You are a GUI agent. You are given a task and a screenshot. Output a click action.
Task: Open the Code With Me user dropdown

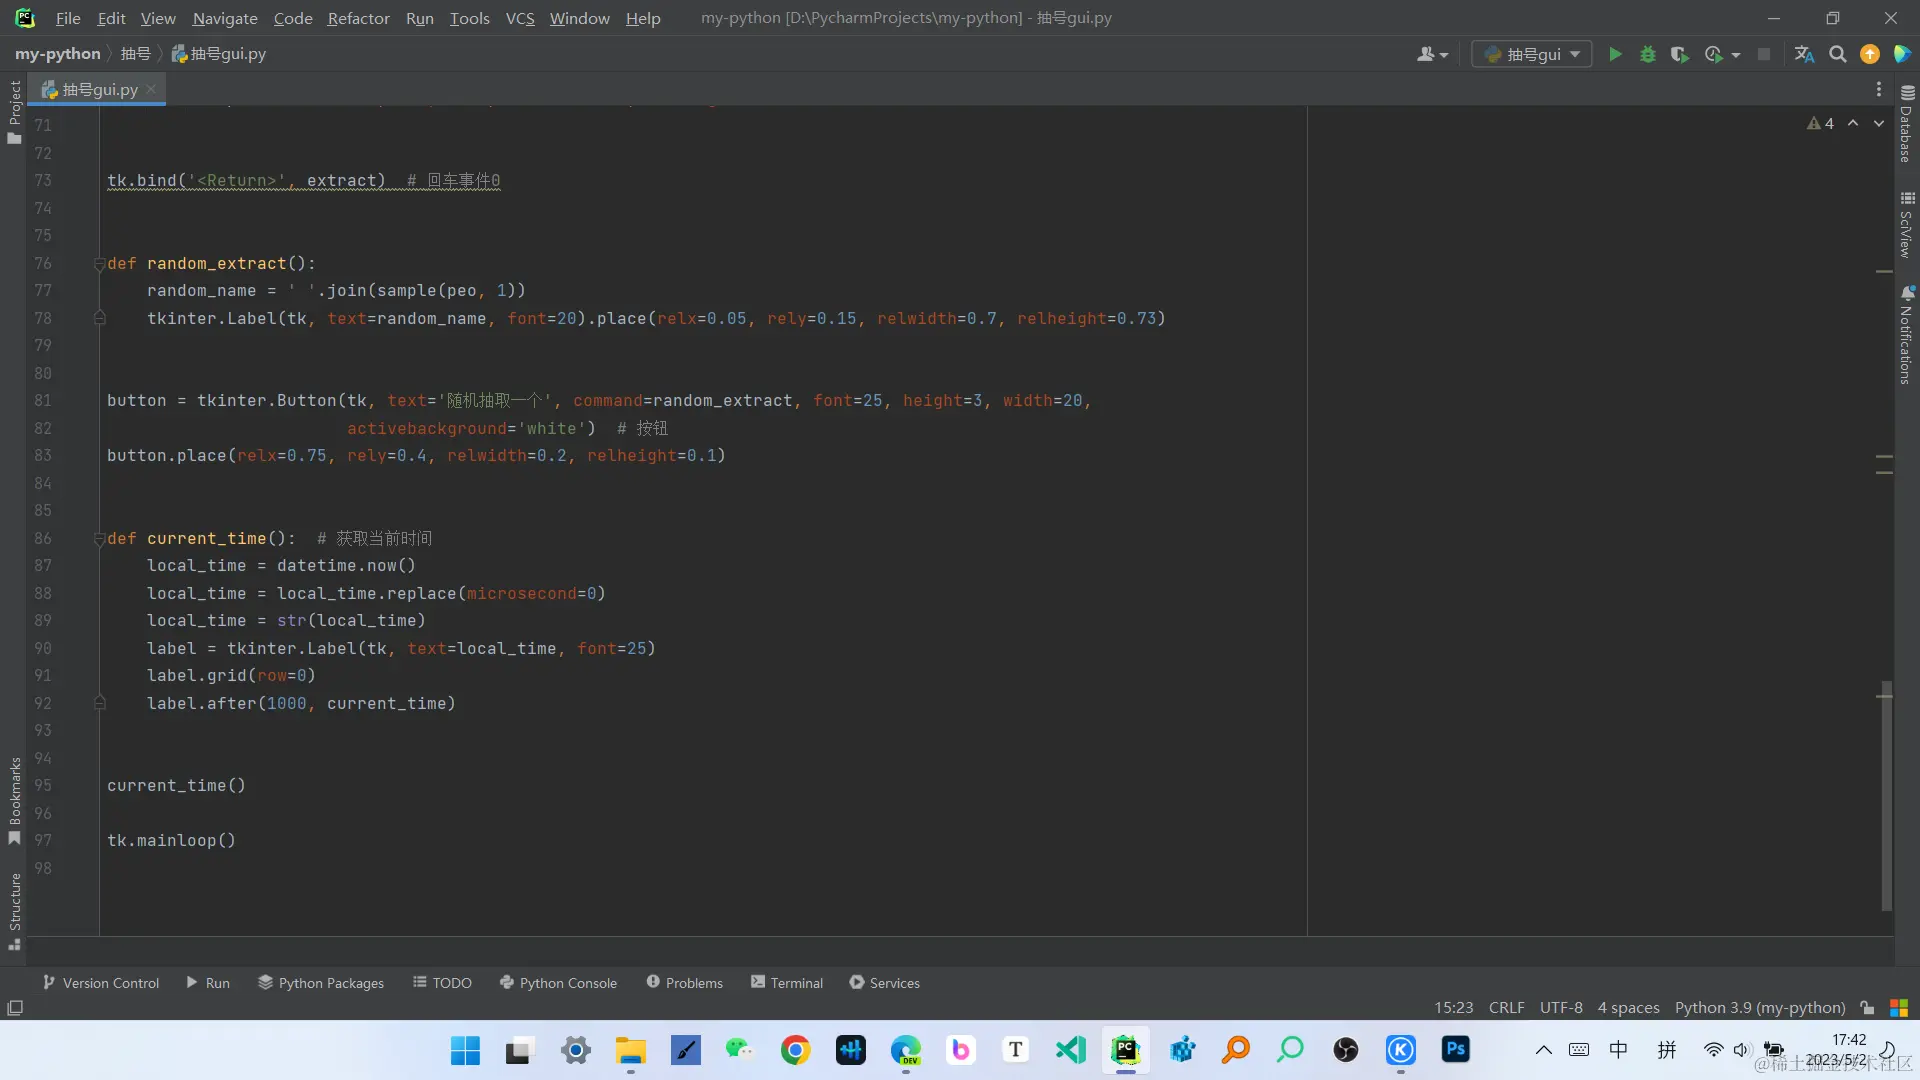(x=1432, y=54)
